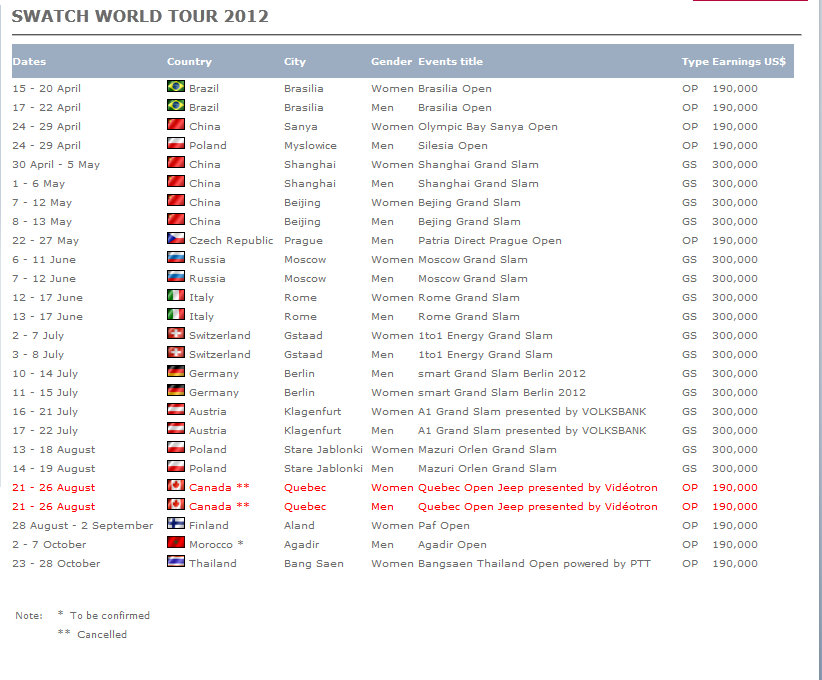Open Bangsaen Thailand Open powered by PTT
The height and width of the screenshot is (680, 822).
[533, 564]
